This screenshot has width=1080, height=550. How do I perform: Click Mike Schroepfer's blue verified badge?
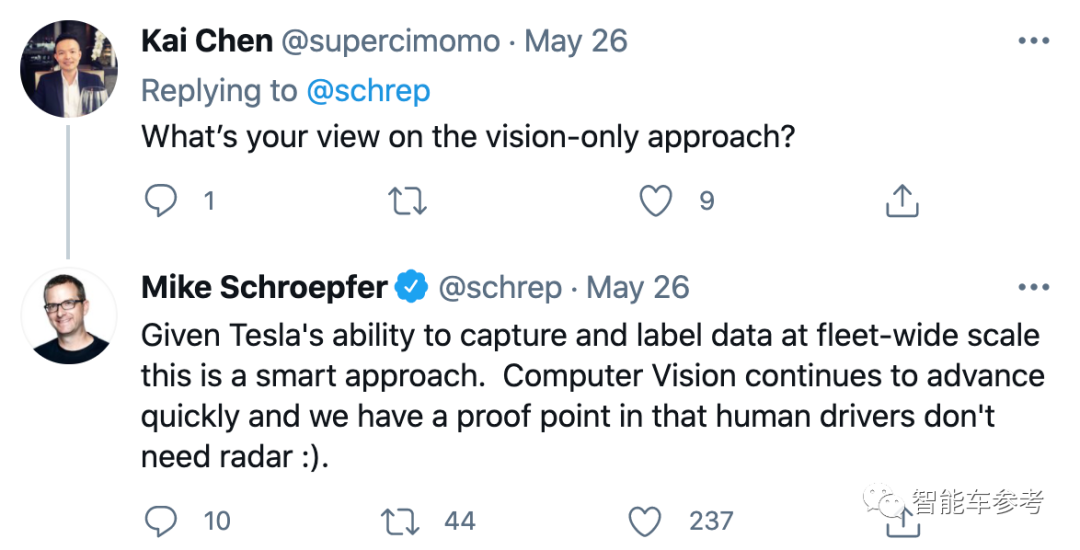pos(411,288)
